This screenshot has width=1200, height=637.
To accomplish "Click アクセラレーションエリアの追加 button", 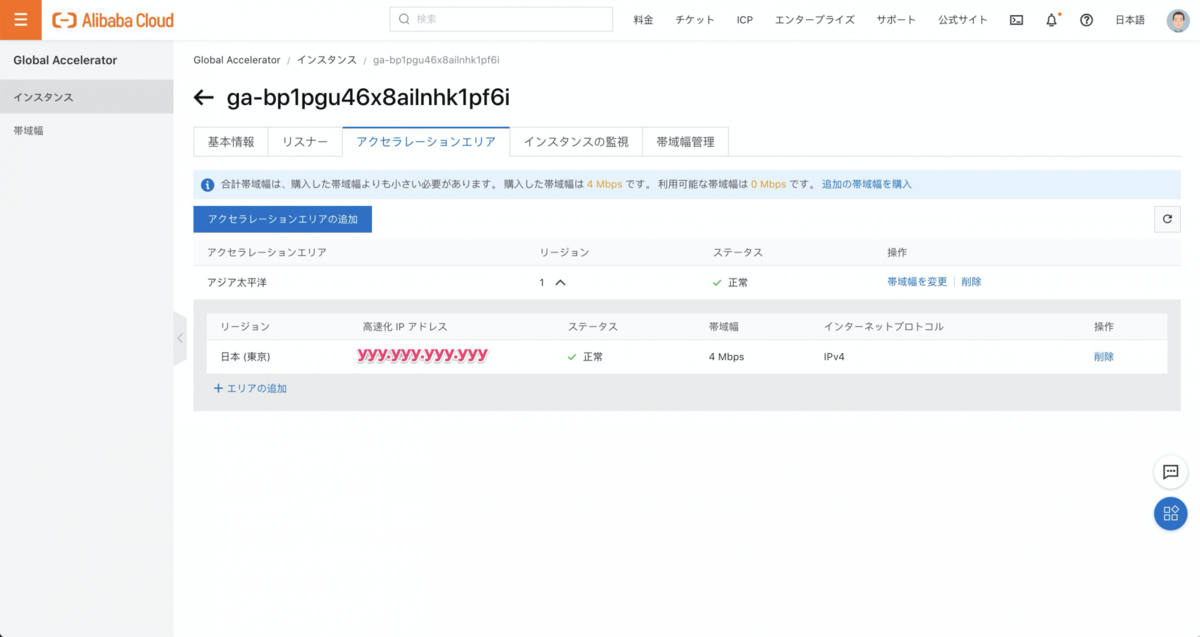I will point(282,219).
